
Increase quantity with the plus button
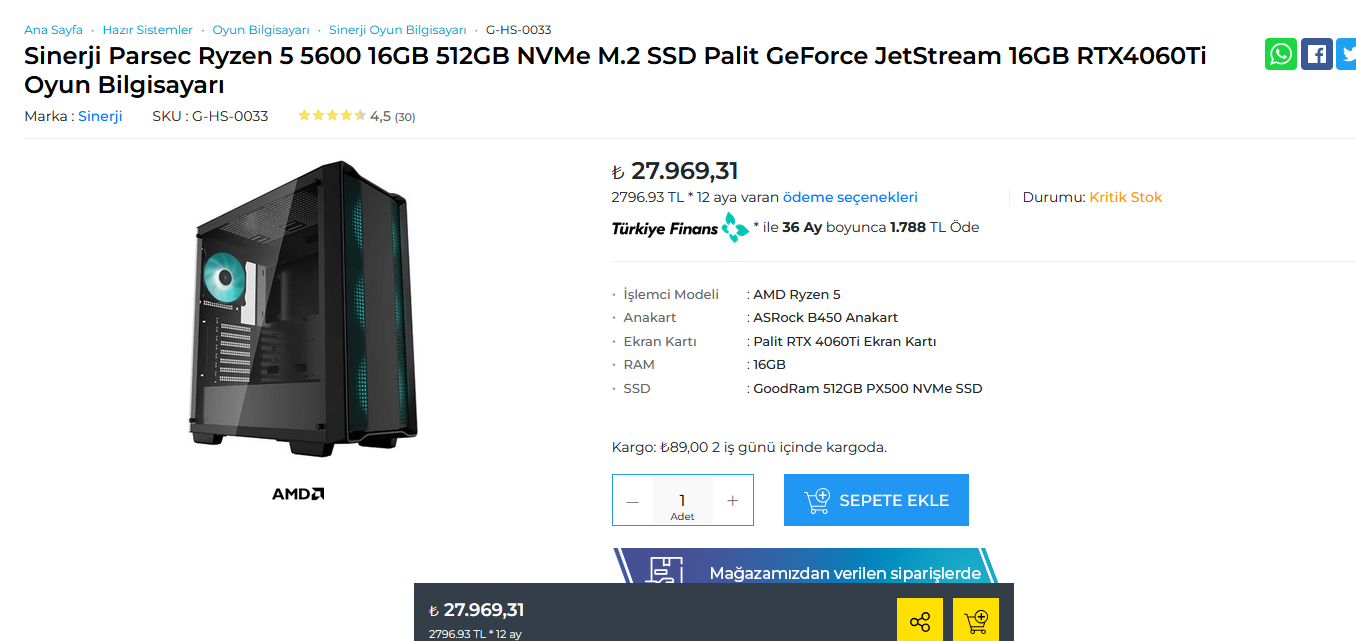click(733, 501)
